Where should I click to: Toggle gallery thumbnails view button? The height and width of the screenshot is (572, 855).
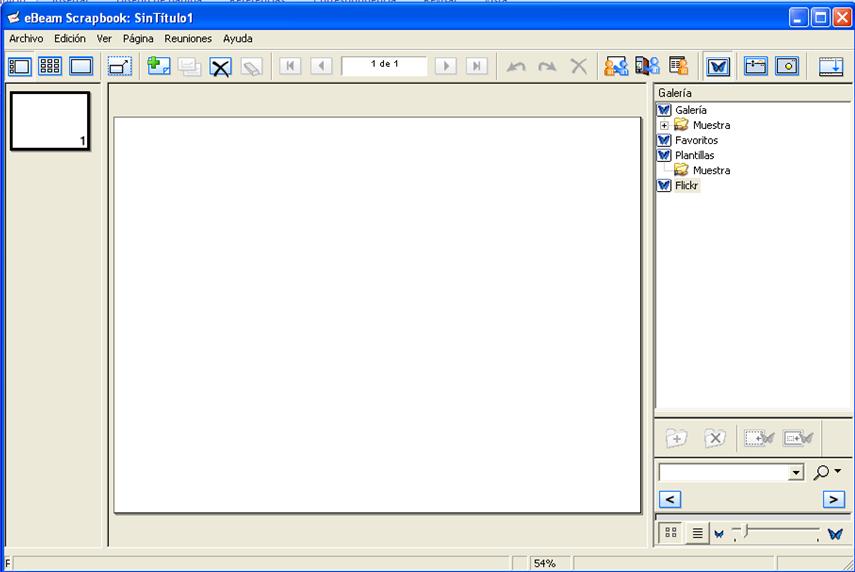tap(671, 534)
